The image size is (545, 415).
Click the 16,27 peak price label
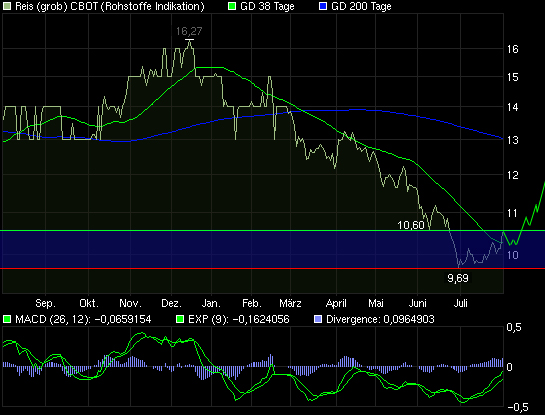coord(189,31)
